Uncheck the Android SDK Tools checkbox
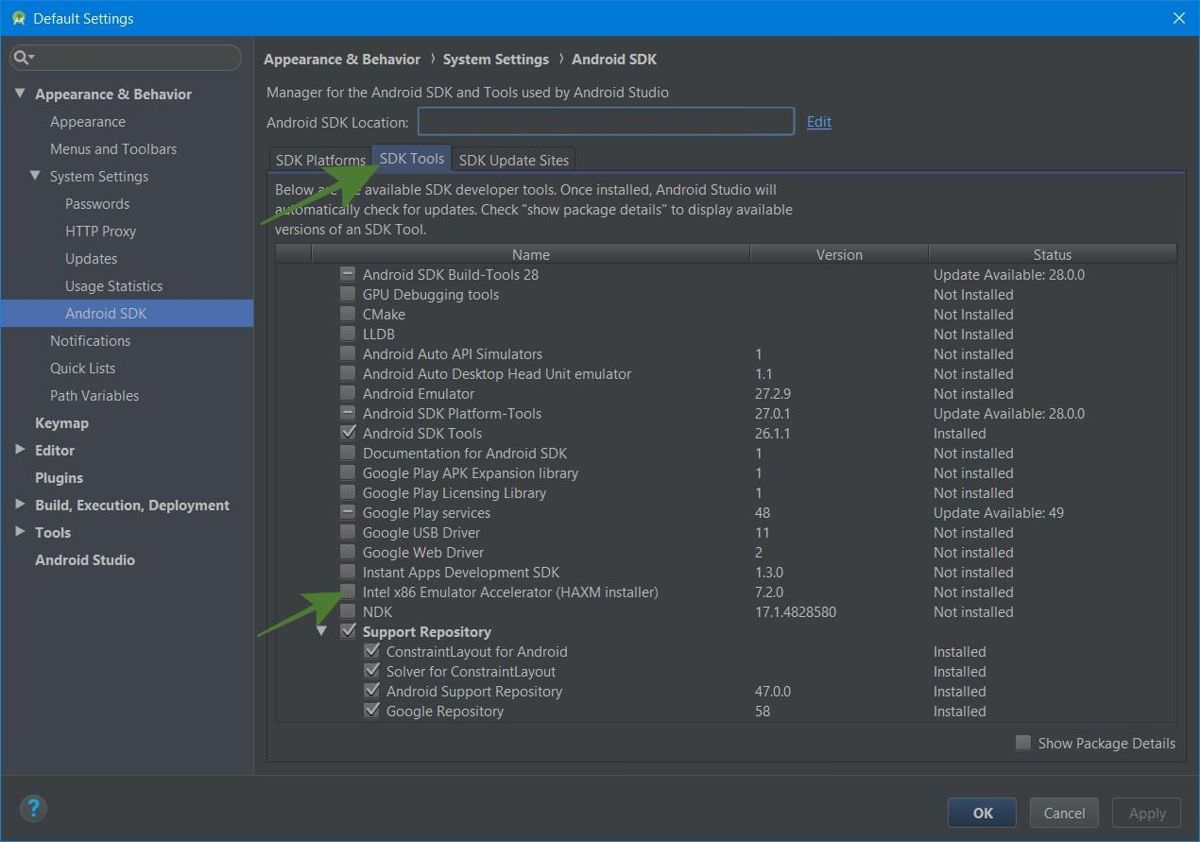 (348, 433)
